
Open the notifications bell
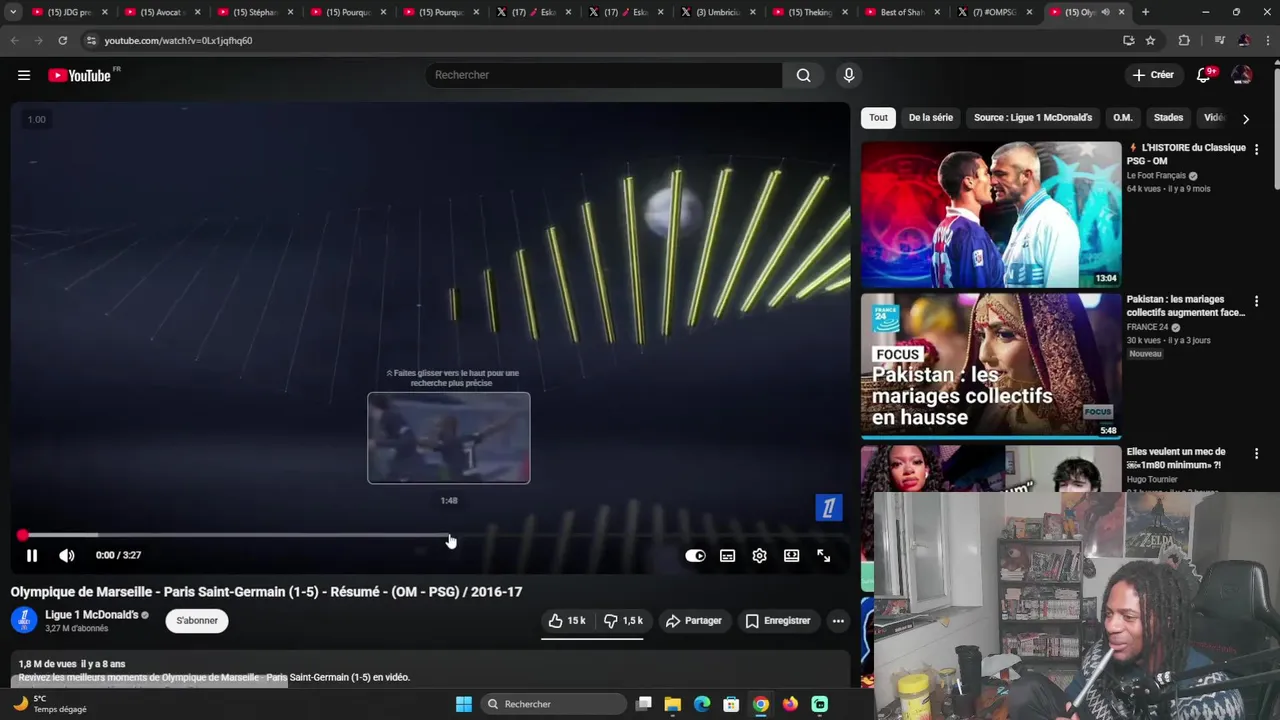point(1204,75)
